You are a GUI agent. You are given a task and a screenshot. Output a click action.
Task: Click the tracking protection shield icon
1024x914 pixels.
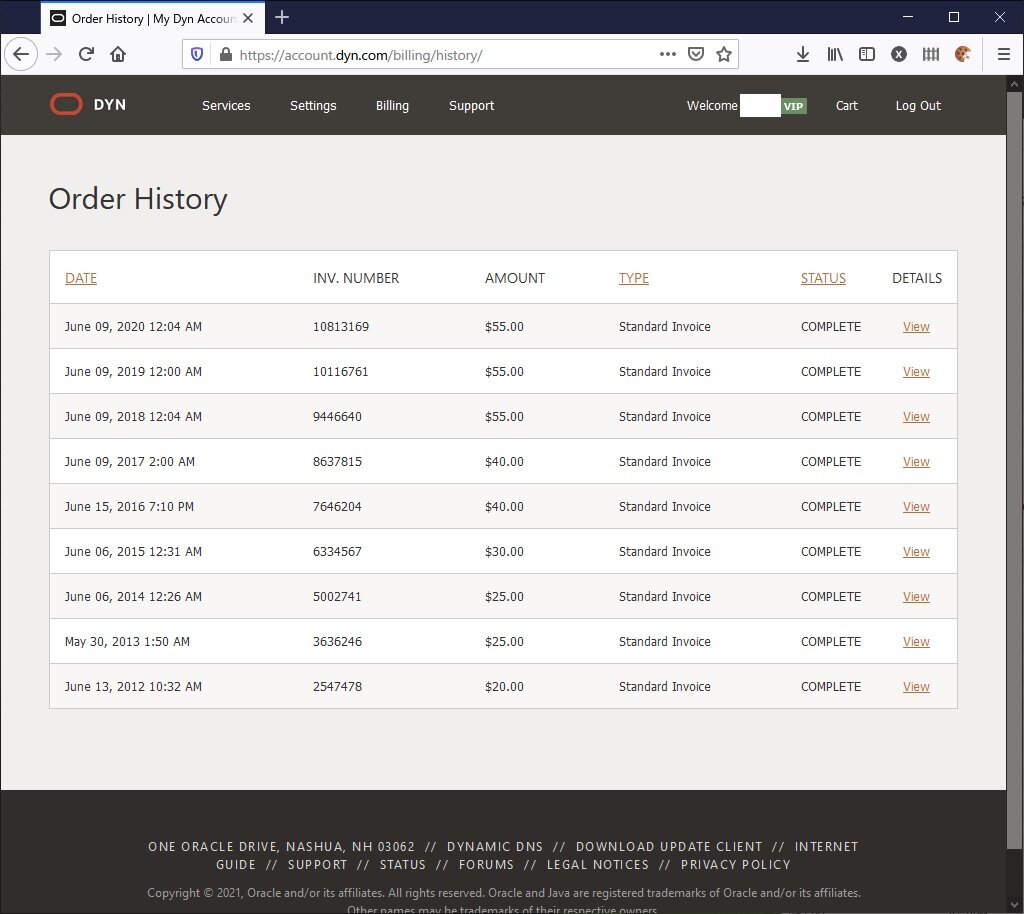[197, 54]
